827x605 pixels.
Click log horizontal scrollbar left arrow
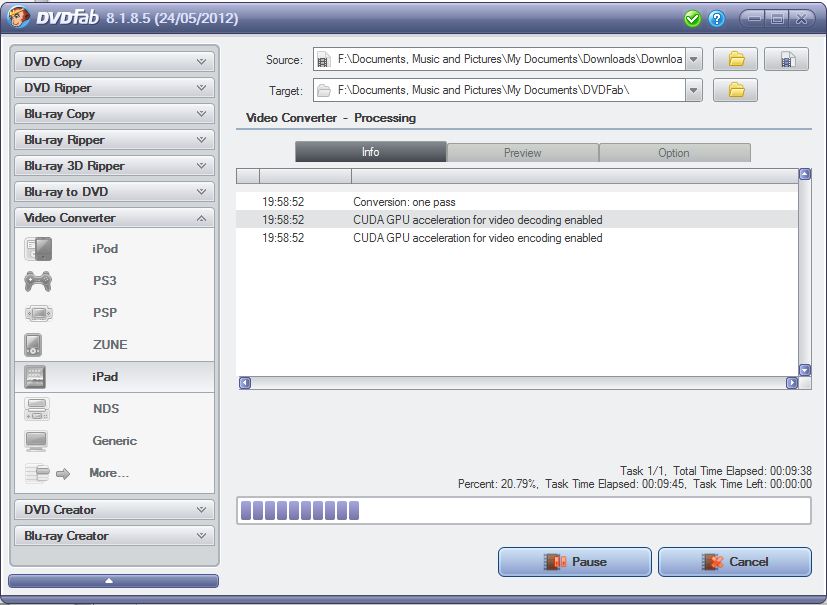(245, 383)
